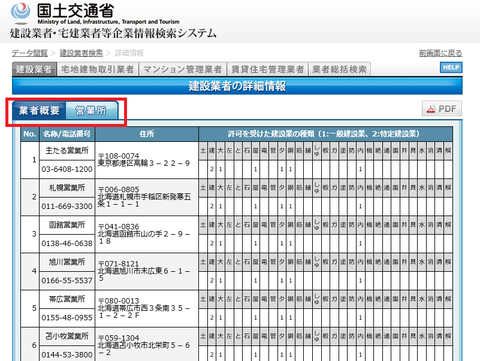Click the 国土交通省 ministry logo icon
The width and height of the screenshot is (480, 361).
click(21, 13)
